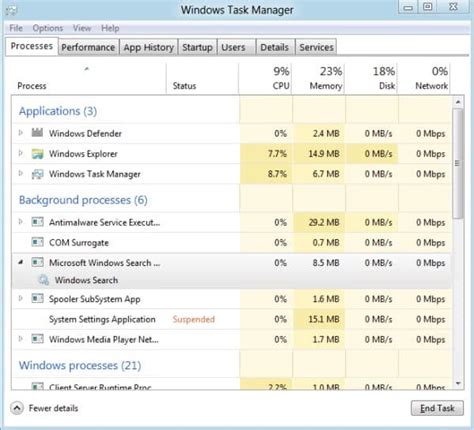The width and height of the screenshot is (474, 430).
Task: Click the Windows Explorer folder icon
Action: pos(37,154)
